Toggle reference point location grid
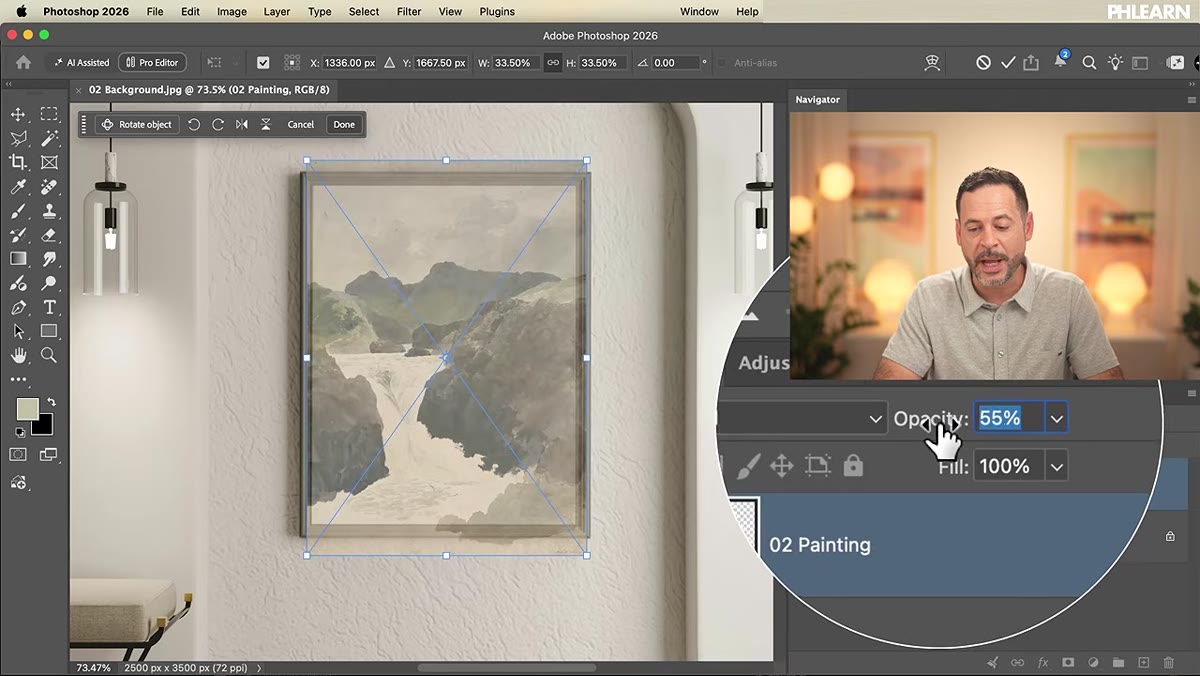The height and width of the screenshot is (676, 1200). coord(291,62)
